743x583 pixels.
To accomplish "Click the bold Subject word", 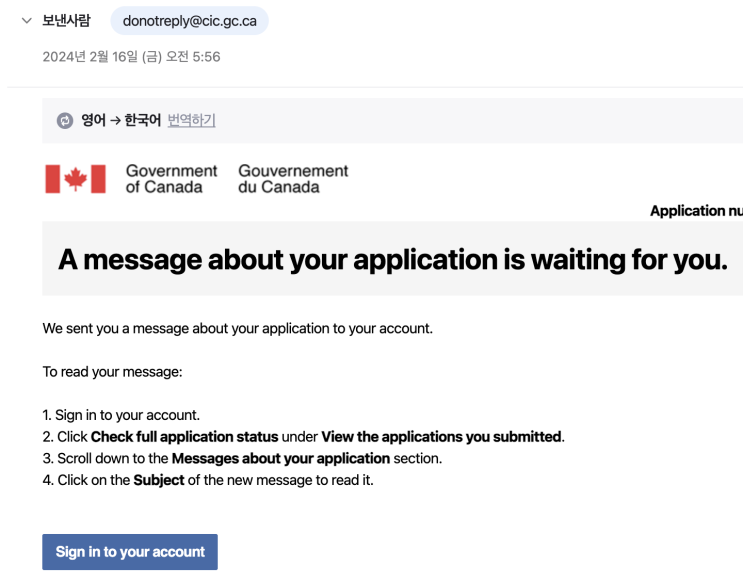I will pyautogui.click(x=158, y=480).
